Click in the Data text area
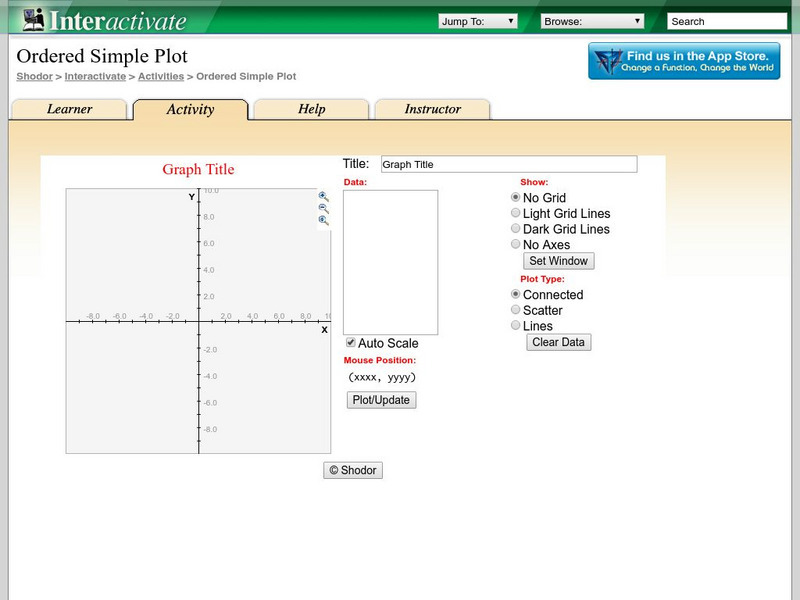The image size is (800, 600). tap(390, 262)
